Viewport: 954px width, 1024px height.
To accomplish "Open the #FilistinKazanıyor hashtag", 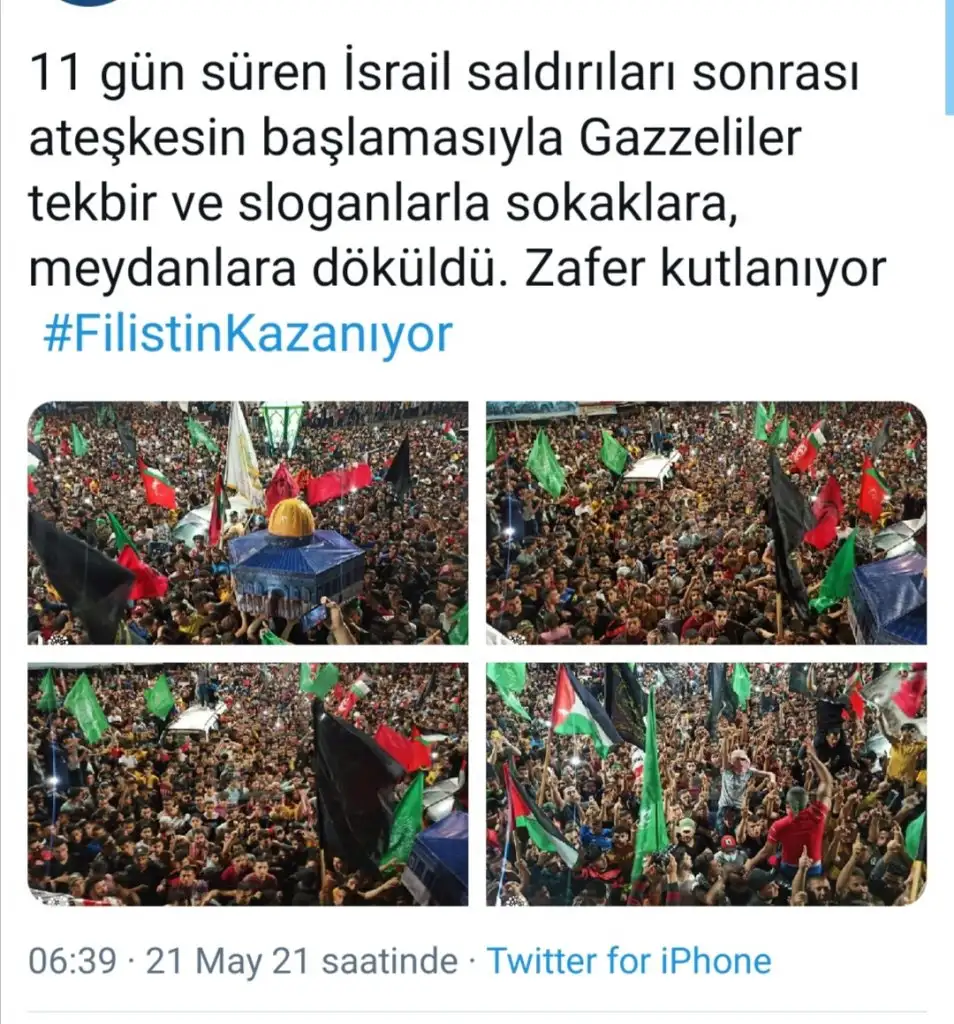I will click(248, 334).
